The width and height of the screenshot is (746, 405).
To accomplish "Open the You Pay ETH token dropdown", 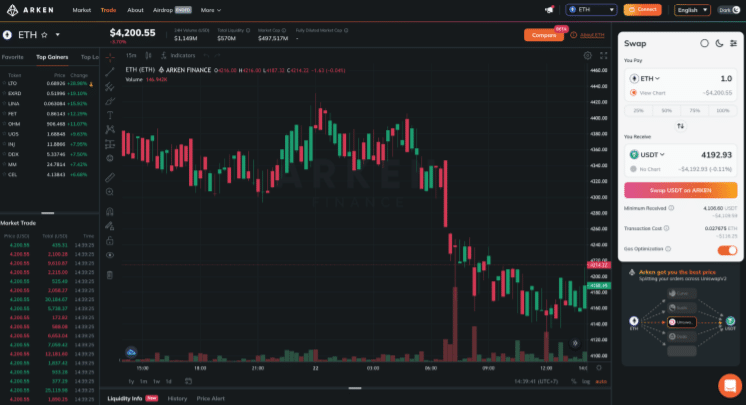I will click(645, 79).
